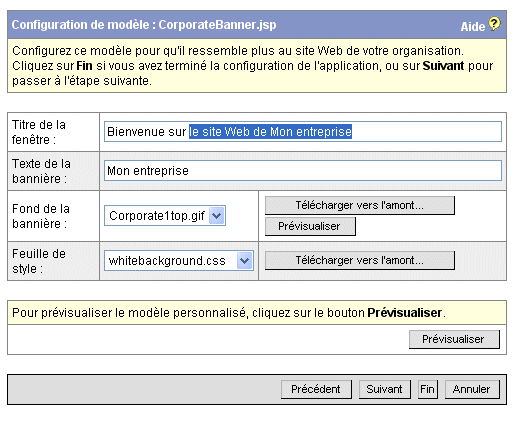Screen dimensions: 525x421
Task: Go back with the Précédent button
Action: [x=316, y=389]
